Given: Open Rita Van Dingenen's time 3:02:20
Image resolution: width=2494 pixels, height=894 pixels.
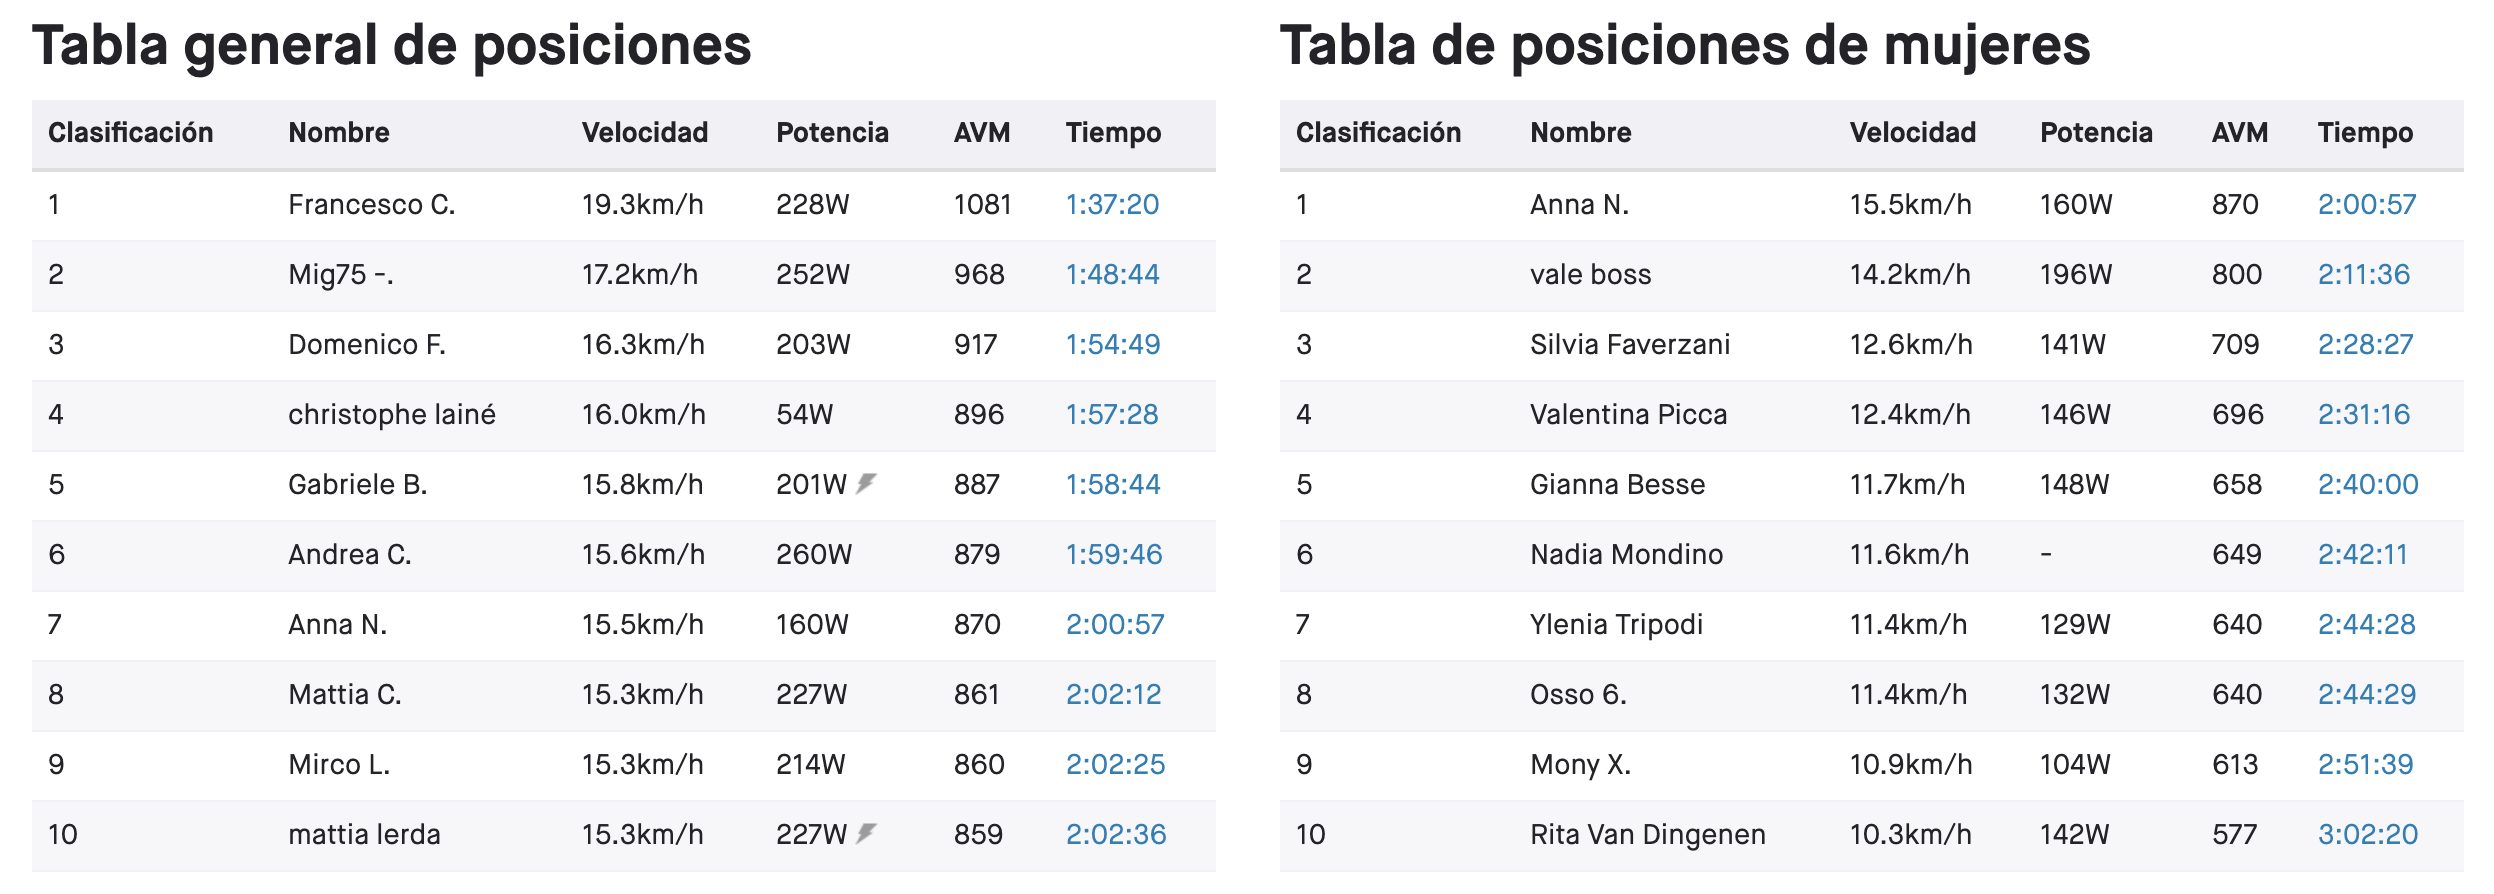Looking at the screenshot, I should click(x=2368, y=835).
